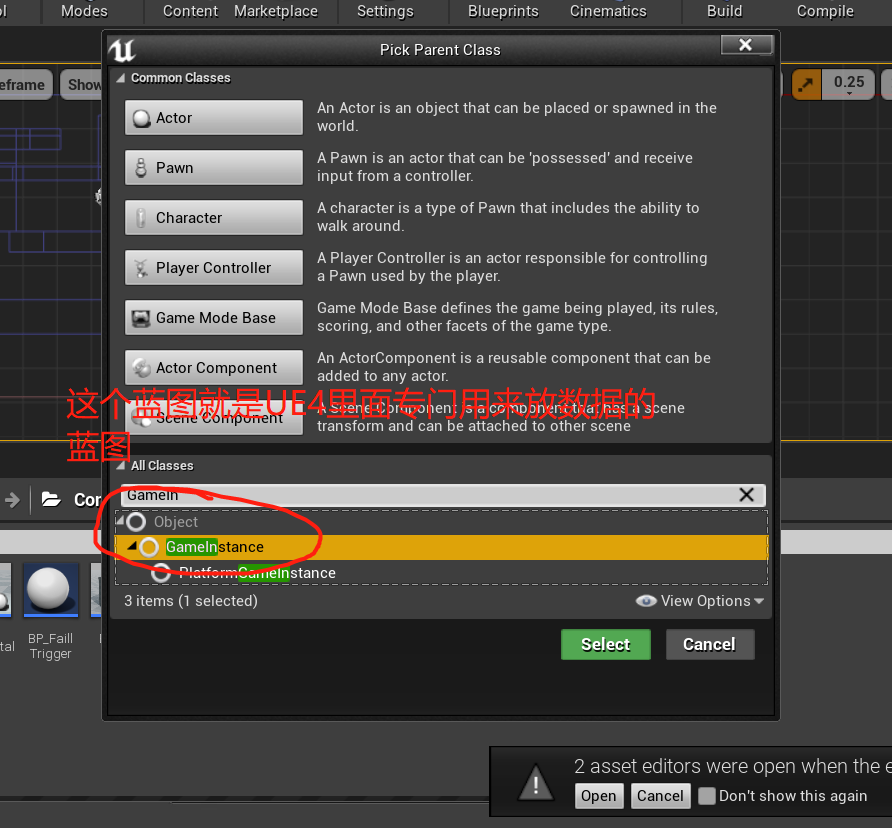The image size is (892, 828).
Task: Open the View Options dropdown
Action: [700, 601]
